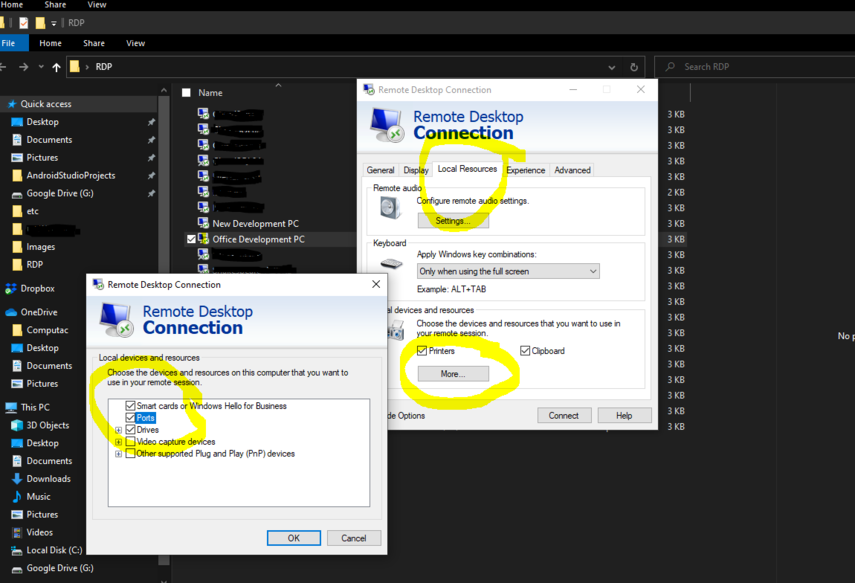This screenshot has width=855, height=583.
Task: Toggle the Clipboard checkbox
Action: click(525, 351)
